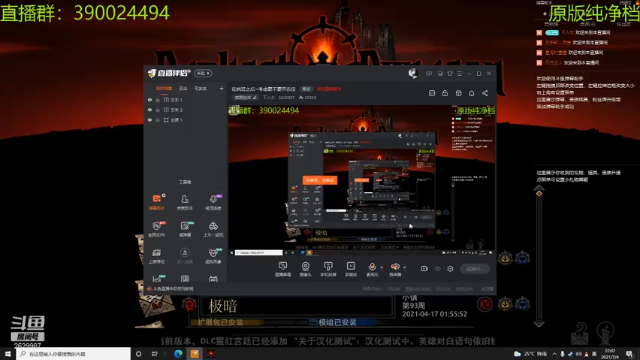Open the download-circle tool

[x=185, y=256]
